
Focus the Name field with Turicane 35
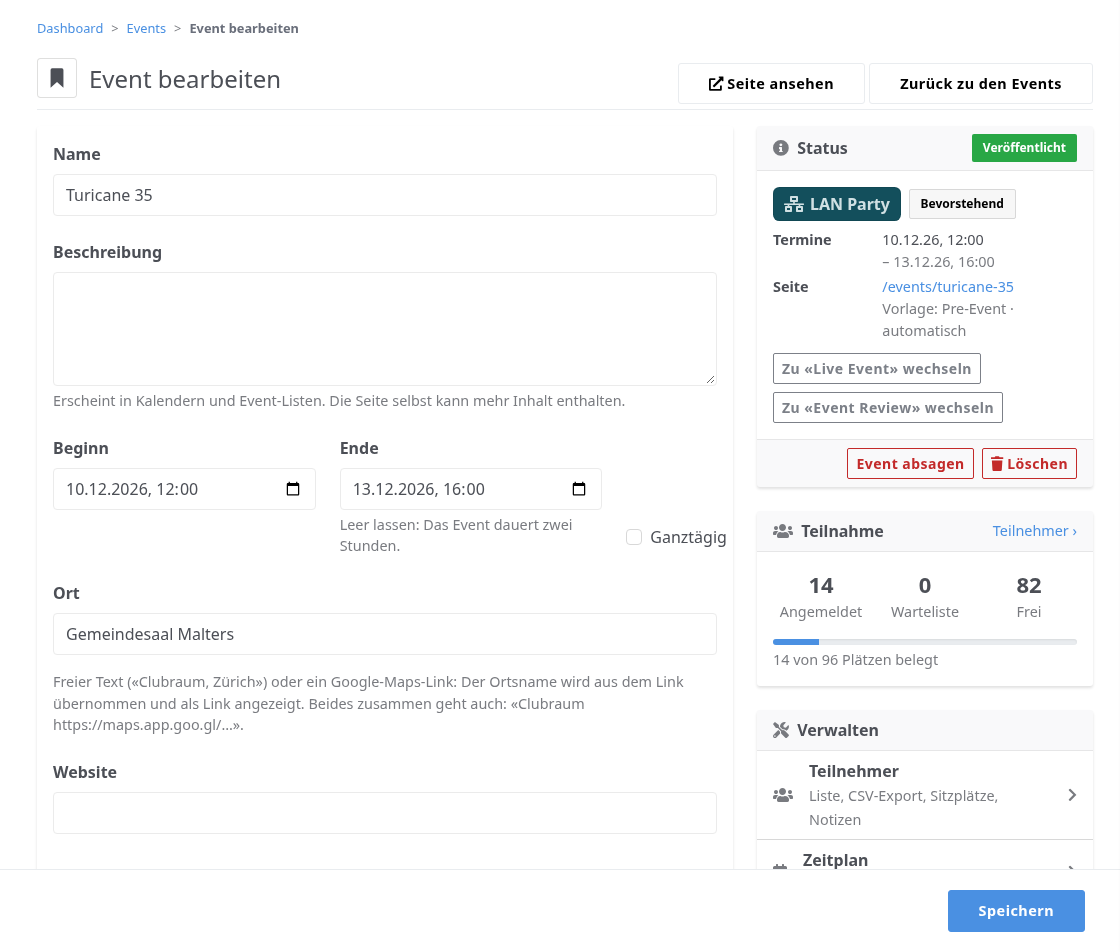[x=384, y=195]
